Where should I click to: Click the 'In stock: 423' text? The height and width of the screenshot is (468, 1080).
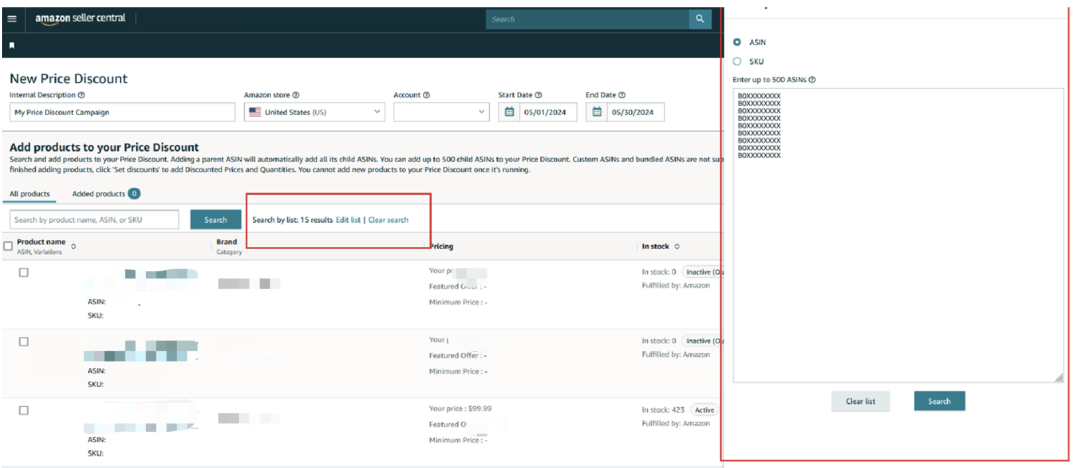click(663, 409)
